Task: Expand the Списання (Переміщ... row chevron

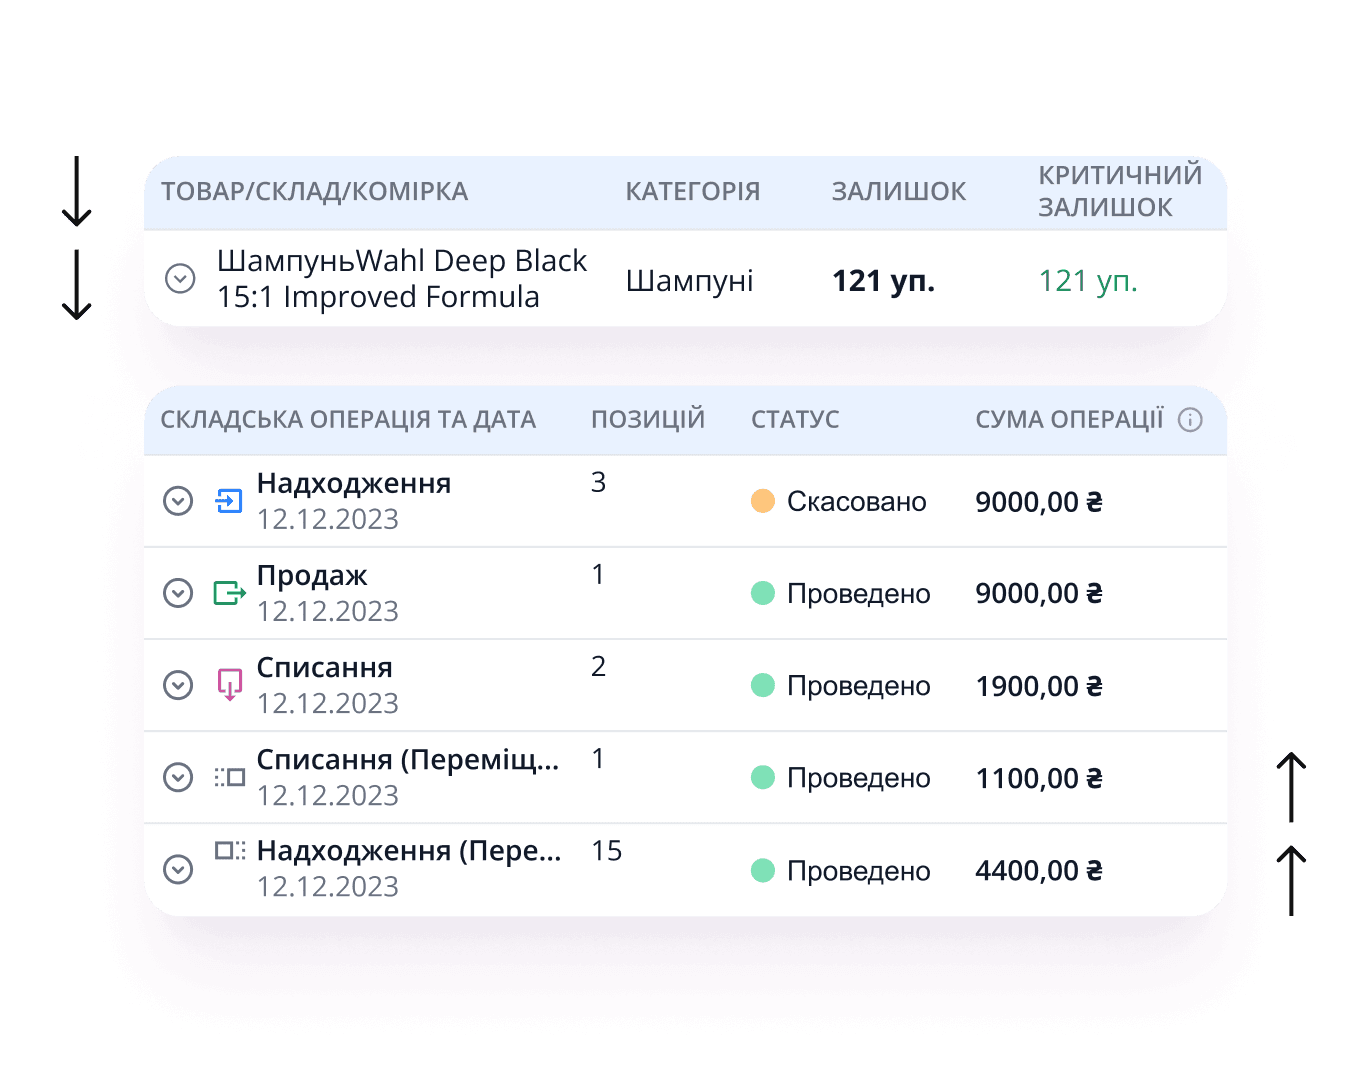Action: (178, 777)
